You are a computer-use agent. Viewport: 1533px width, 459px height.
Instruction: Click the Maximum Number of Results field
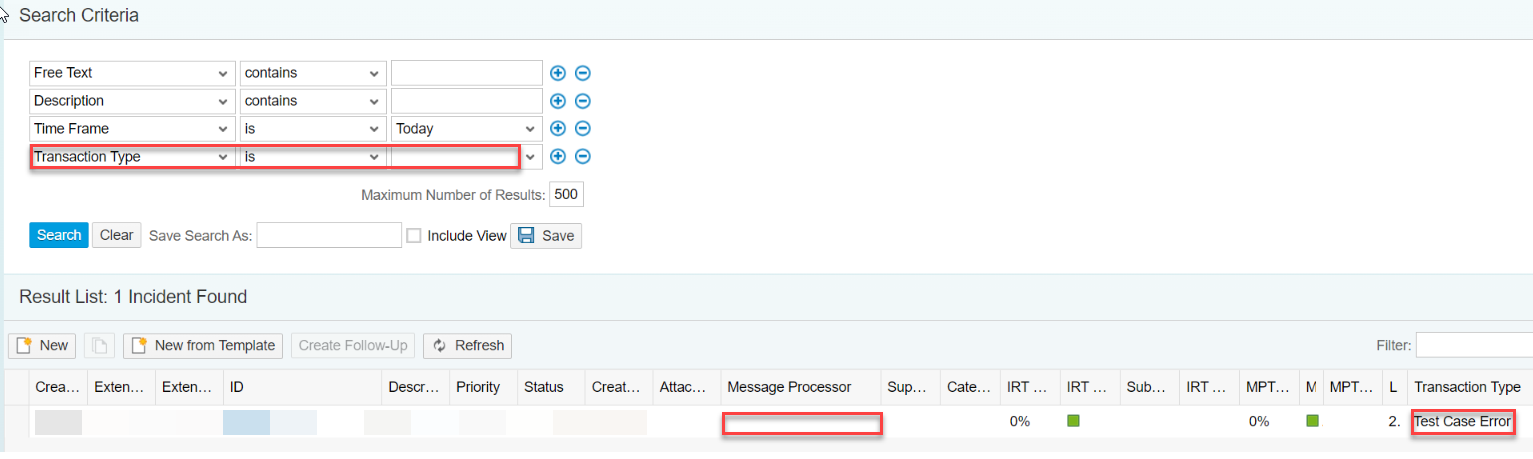(x=566, y=194)
